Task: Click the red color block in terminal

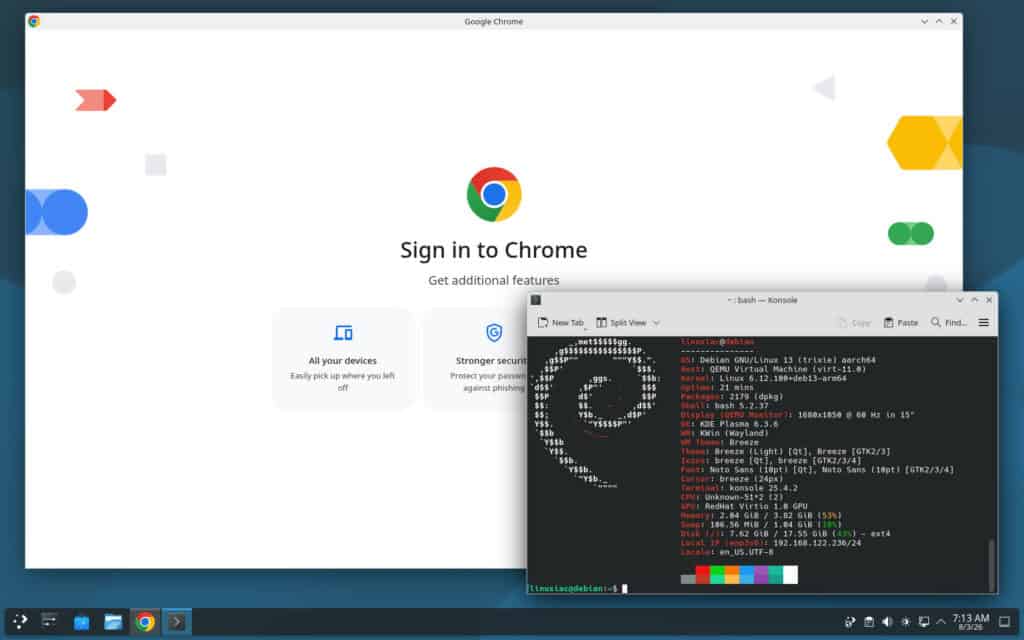Action: click(703, 575)
